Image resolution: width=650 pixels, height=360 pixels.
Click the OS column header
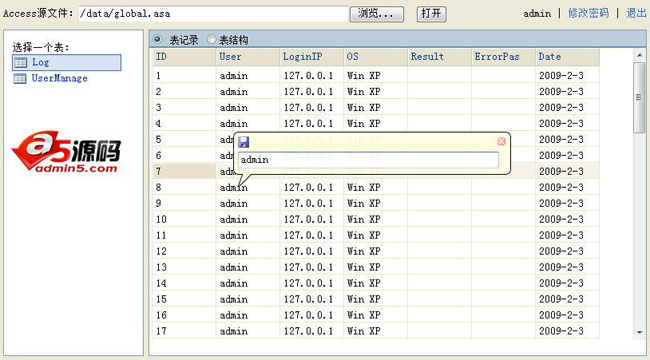tap(376, 57)
